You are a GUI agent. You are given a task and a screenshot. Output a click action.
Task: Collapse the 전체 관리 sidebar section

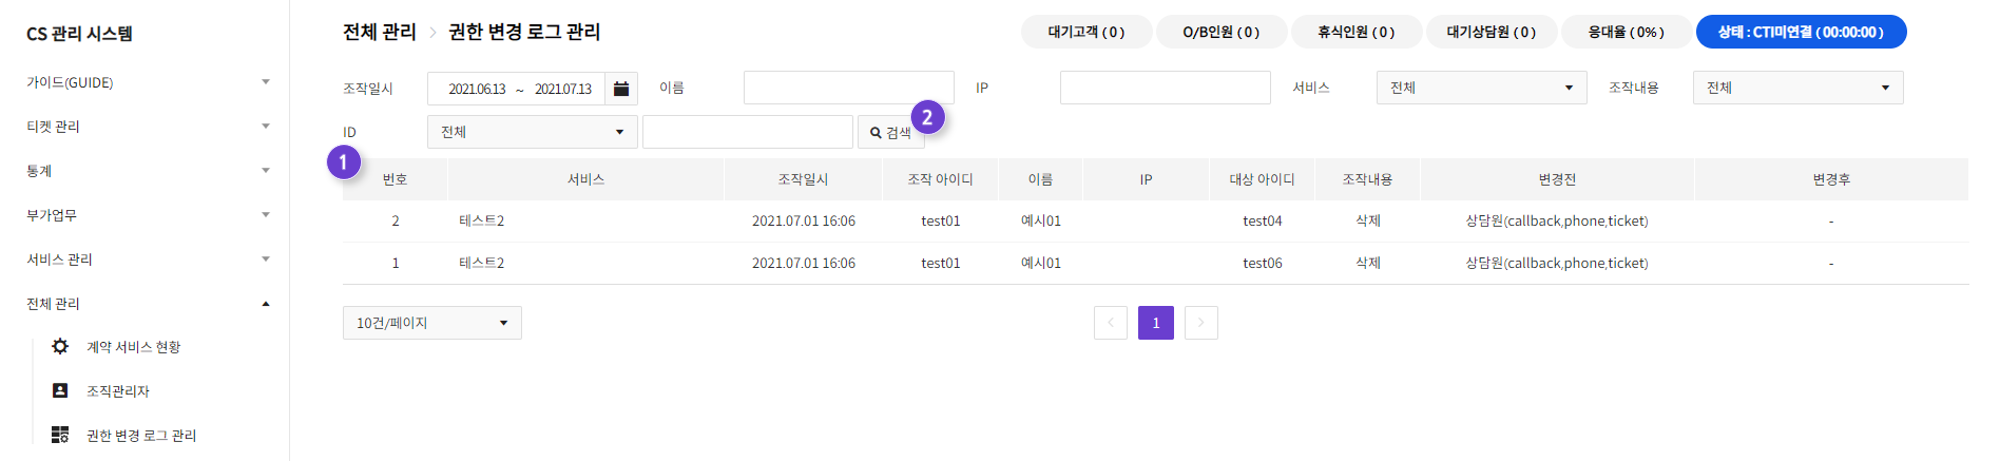(x=148, y=303)
